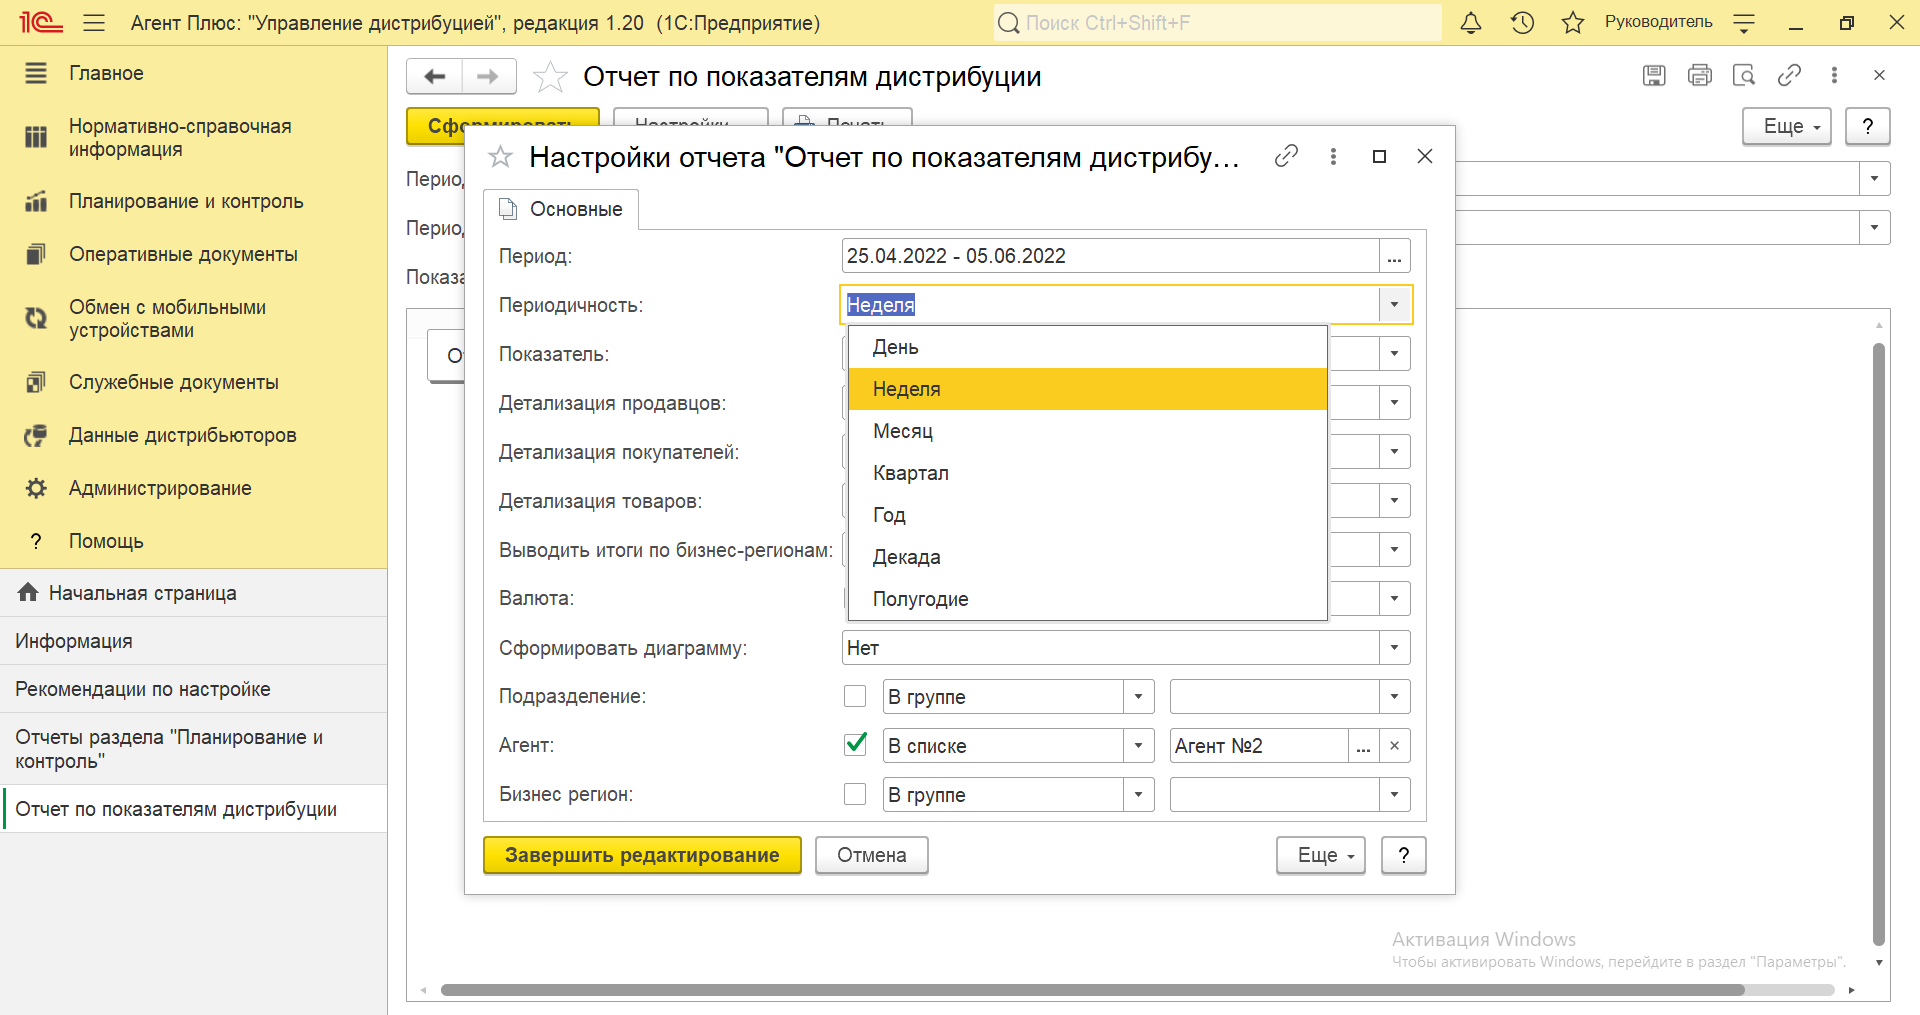Uncheck the Агент filter checkbox
The image size is (1920, 1015).
855,745
